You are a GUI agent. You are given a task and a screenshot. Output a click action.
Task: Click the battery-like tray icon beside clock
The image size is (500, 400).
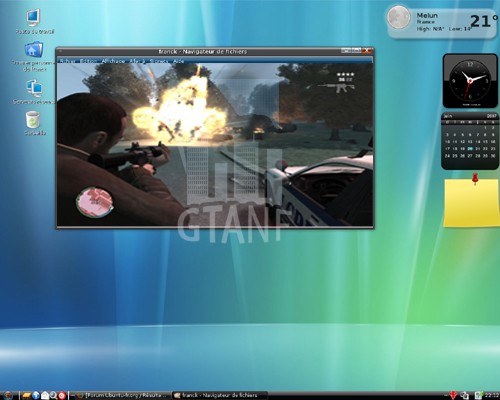tap(478, 395)
